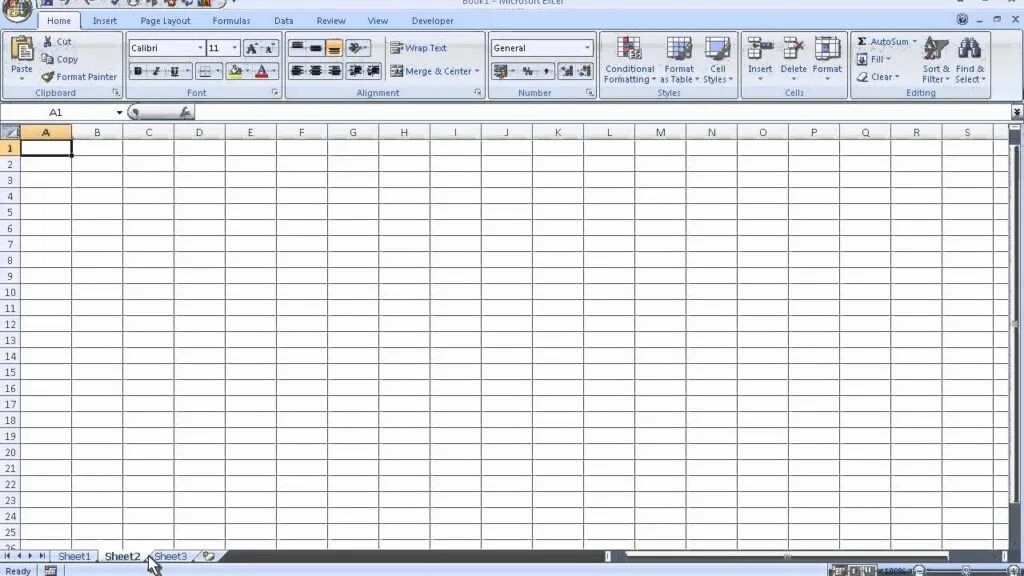Toggle Italic formatting
Viewport: 1024px width, 576px height.
pos(156,71)
